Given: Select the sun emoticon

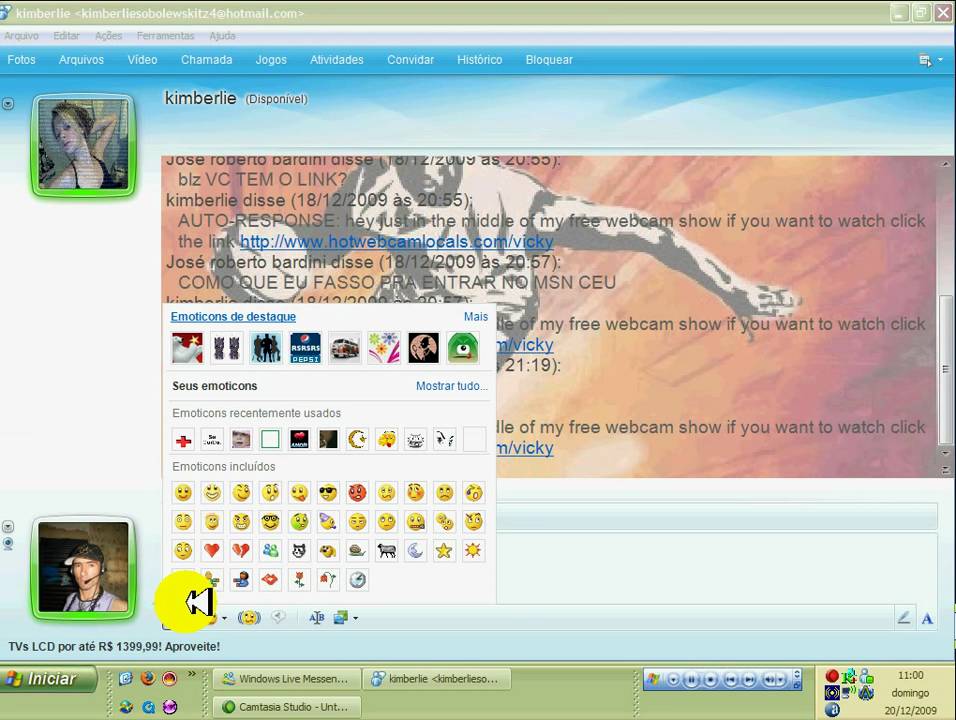Looking at the screenshot, I should click(x=474, y=551).
